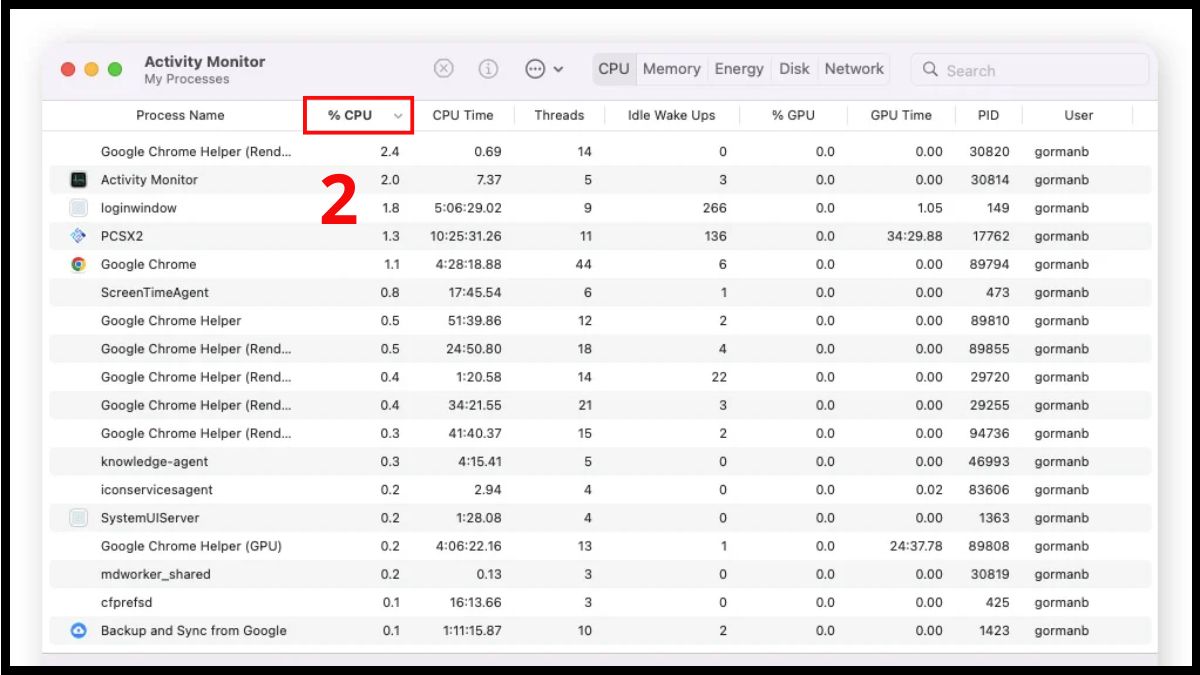Close the Activity Monitor window
The image size is (1200, 675).
click(x=68, y=69)
